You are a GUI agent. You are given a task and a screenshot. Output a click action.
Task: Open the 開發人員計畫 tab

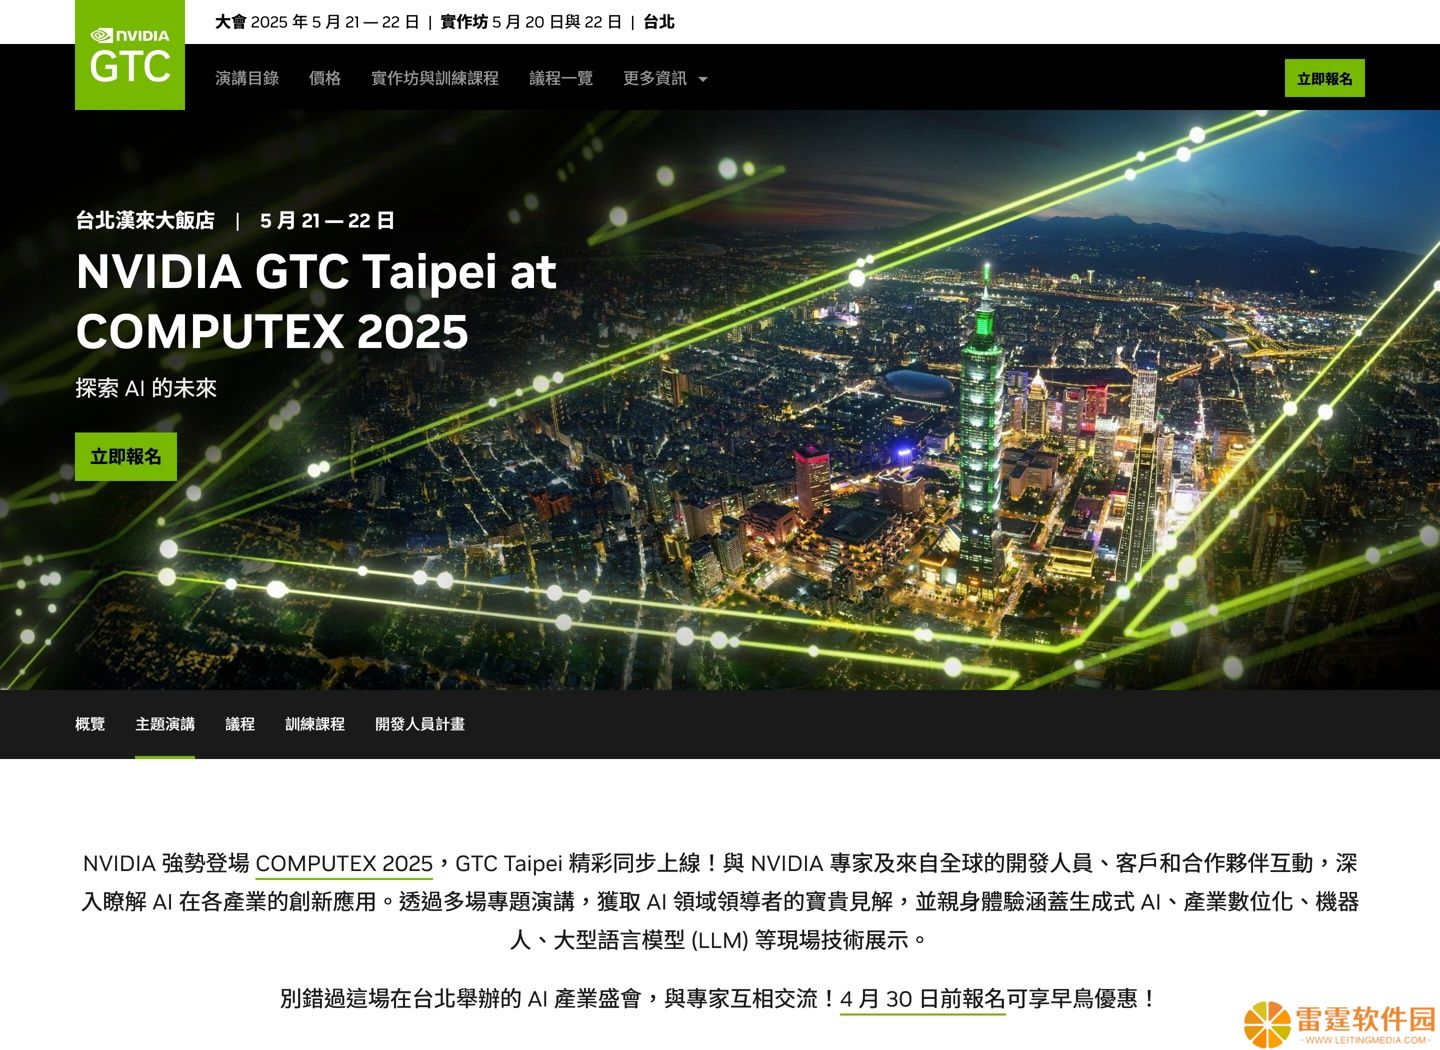[420, 724]
